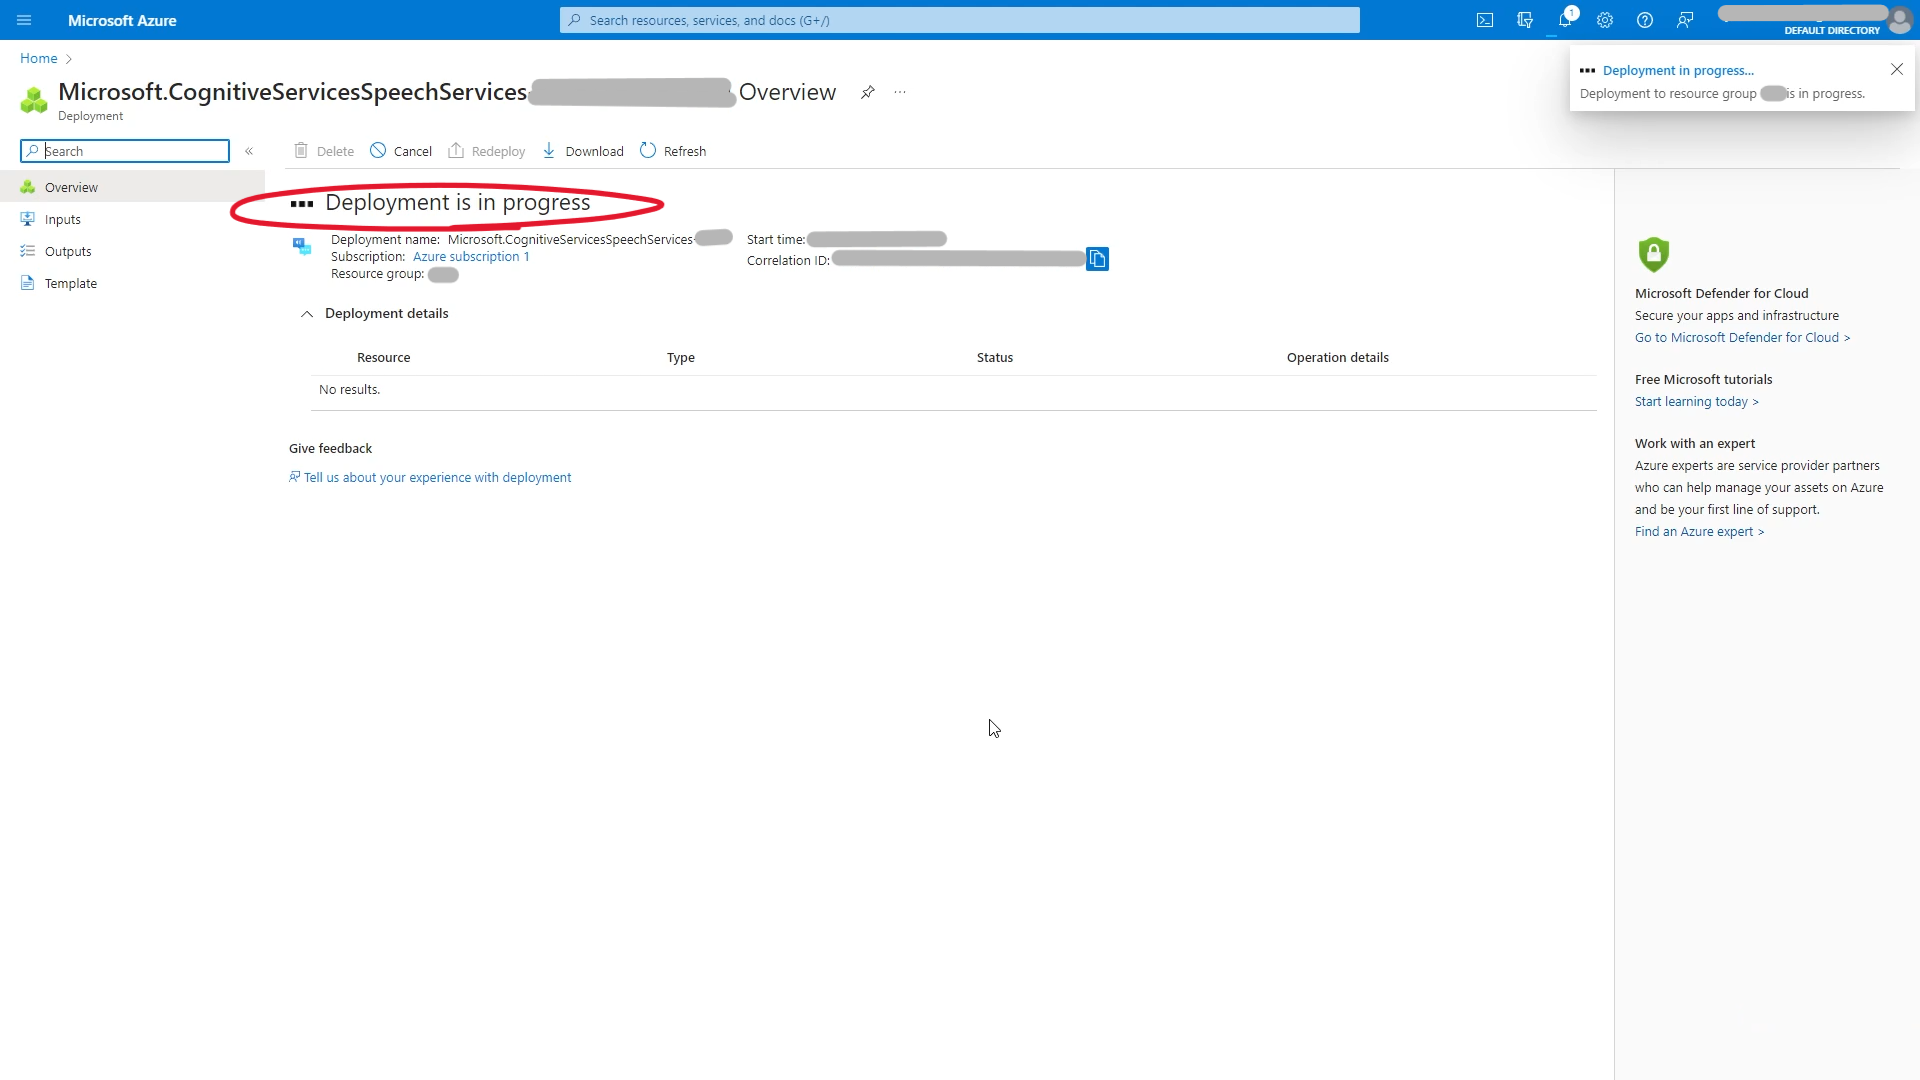
Task: Open the help question mark icon
Action: [1645, 20]
